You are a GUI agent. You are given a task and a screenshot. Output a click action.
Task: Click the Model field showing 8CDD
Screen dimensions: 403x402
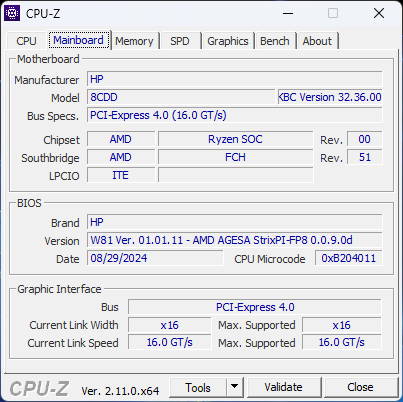tap(181, 97)
